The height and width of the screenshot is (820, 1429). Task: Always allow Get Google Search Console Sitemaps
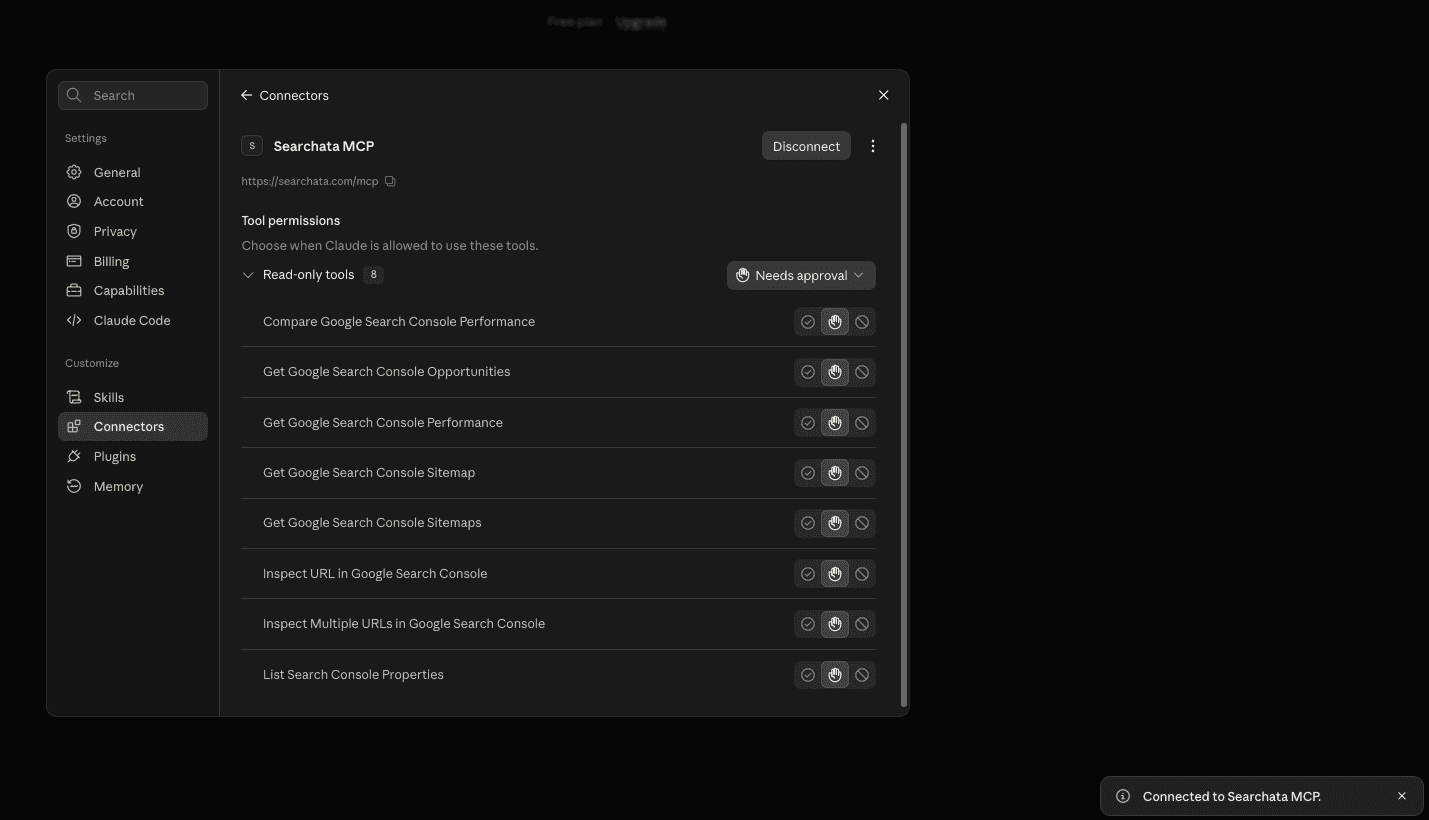coord(808,523)
